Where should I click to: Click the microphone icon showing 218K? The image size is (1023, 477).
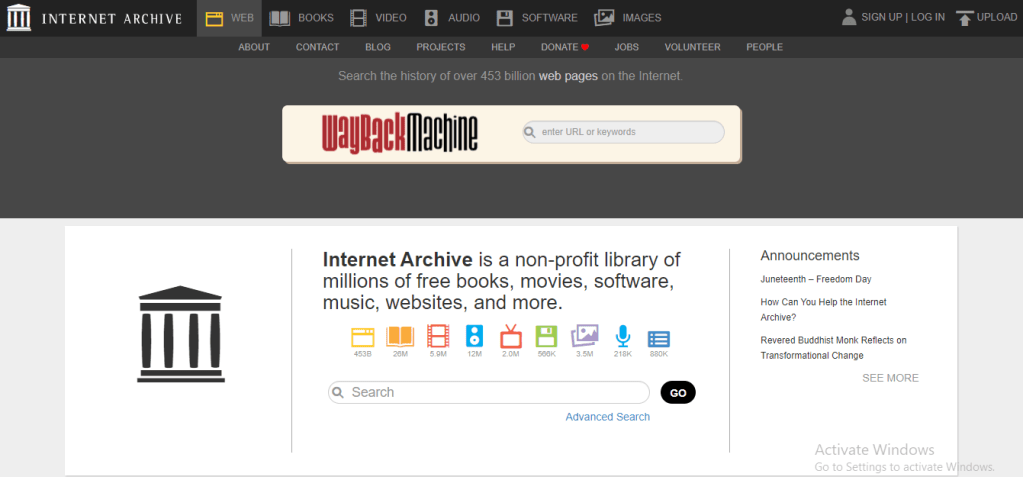(x=622, y=336)
